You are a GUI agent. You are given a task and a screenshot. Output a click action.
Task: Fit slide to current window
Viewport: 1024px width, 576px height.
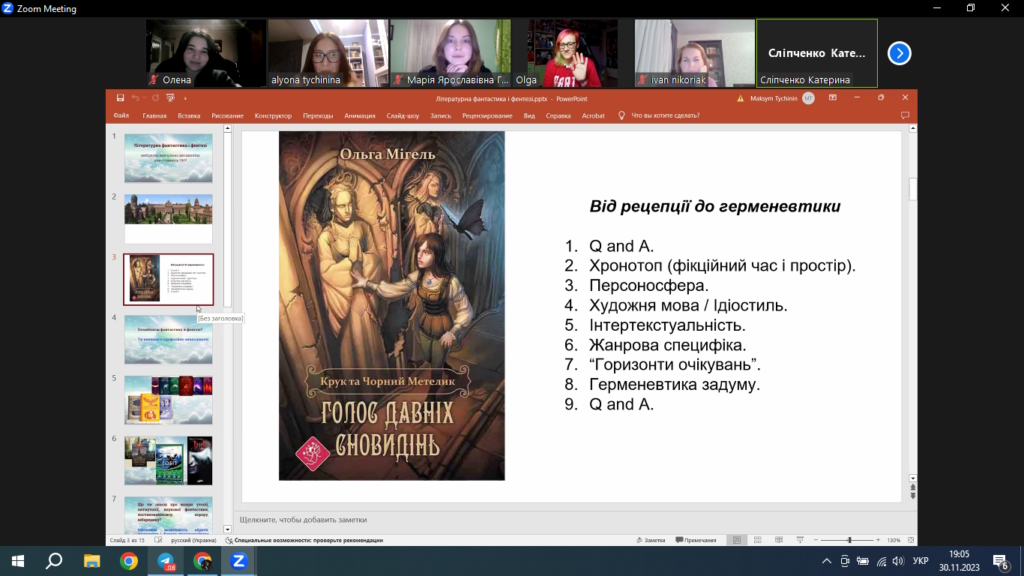click(x=911, y=540)
